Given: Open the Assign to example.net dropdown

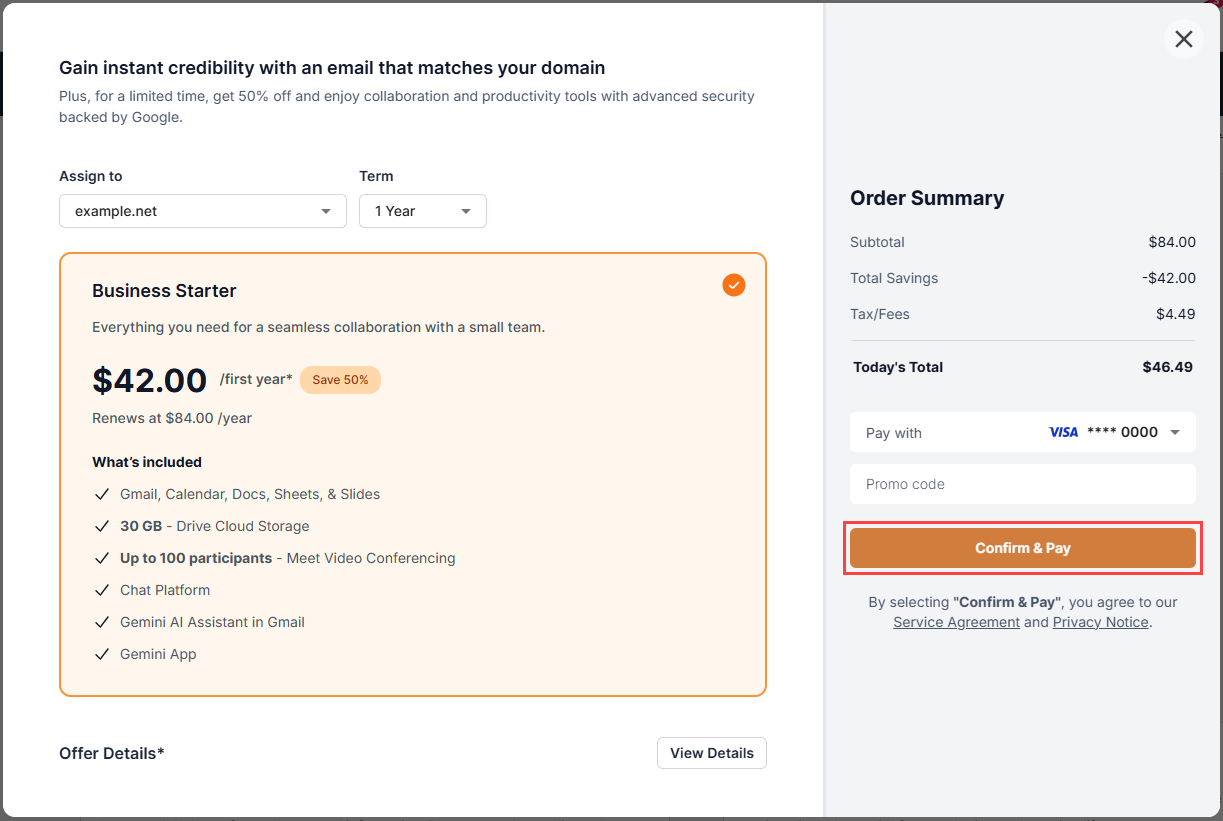Looking at the screenshot, I should tap(203, 211).
